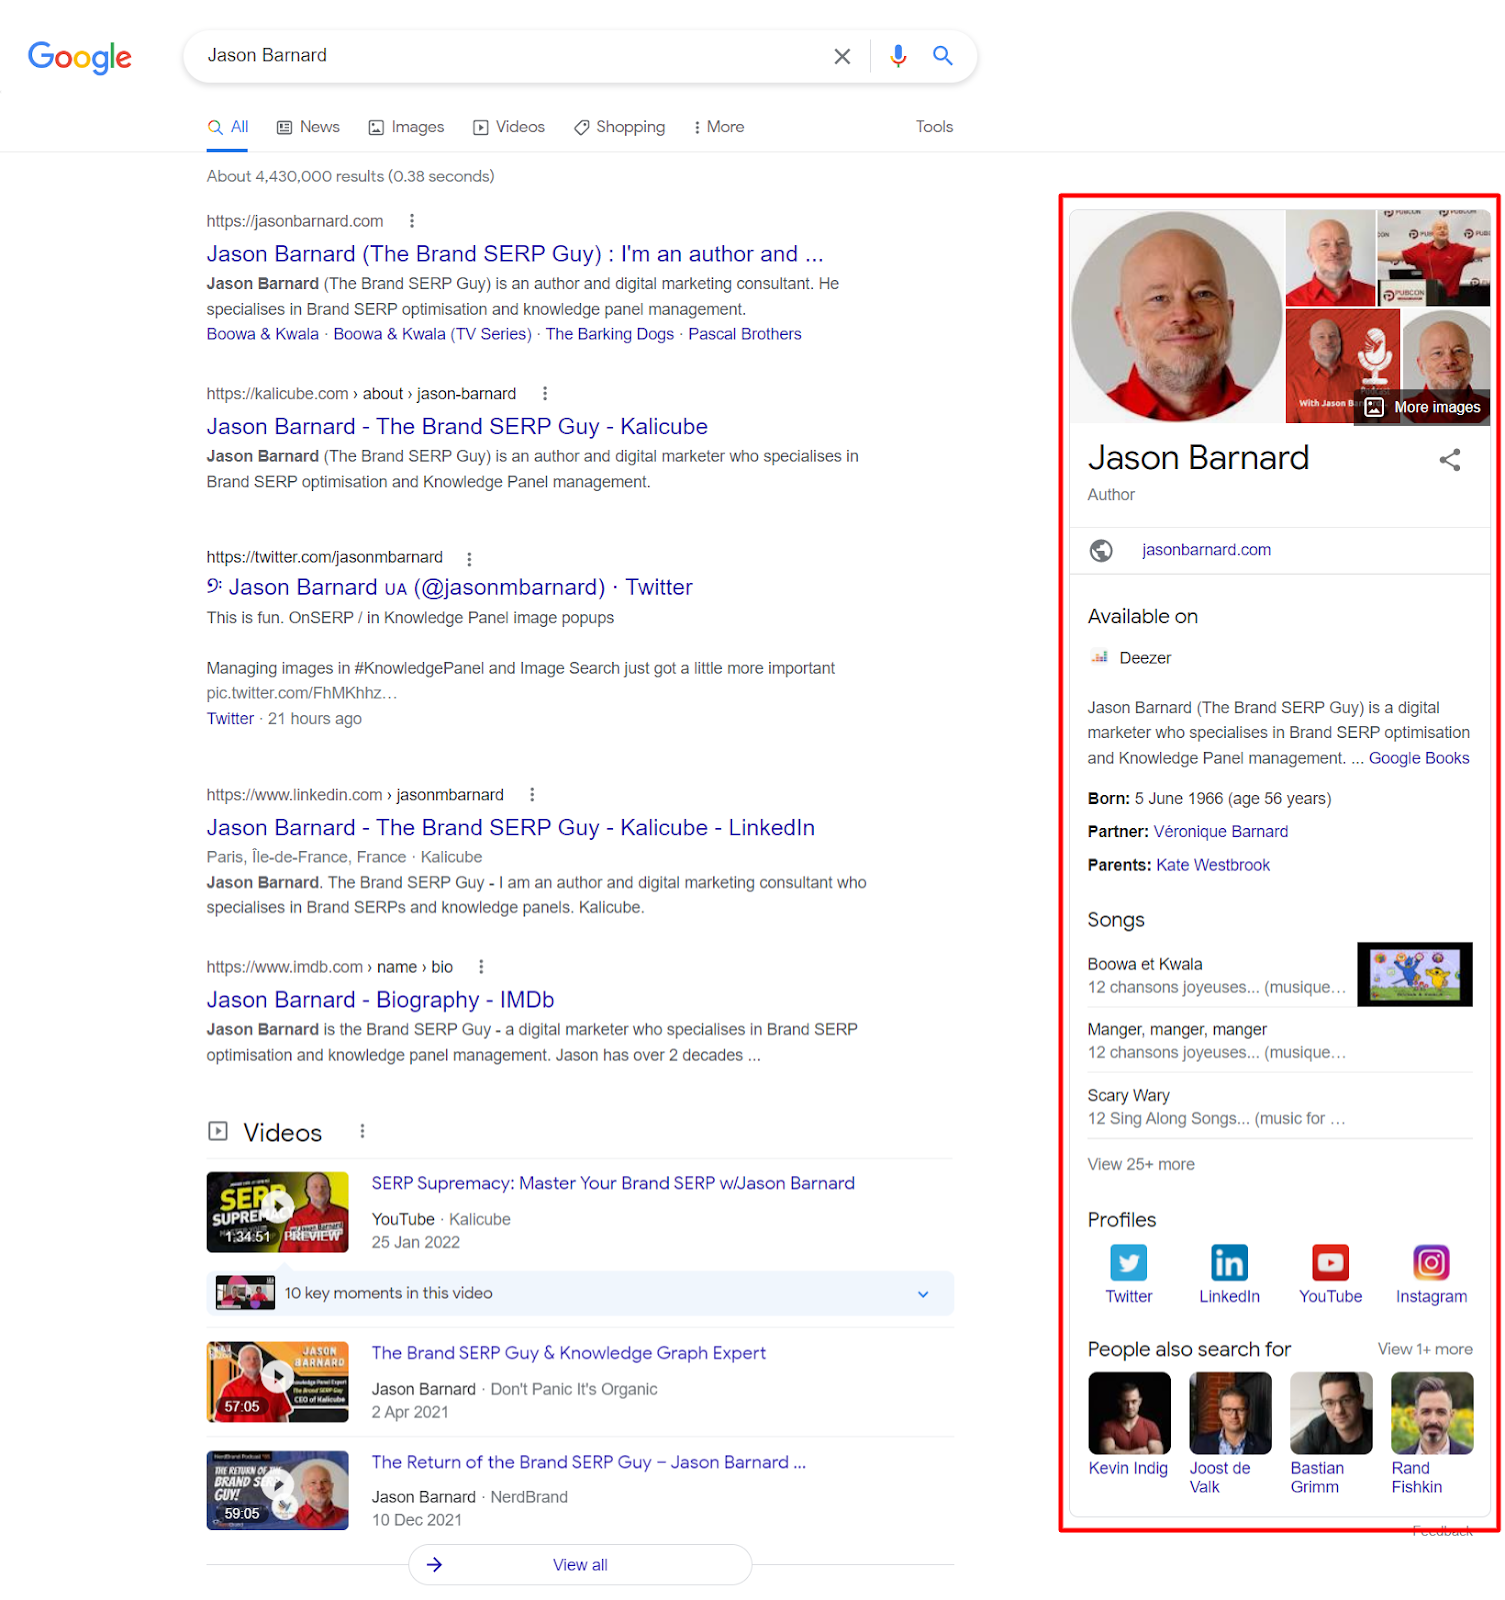1505x1600 pixels.
Task: Open the Twitter profile icon
Action: tap(1129, 1263)
